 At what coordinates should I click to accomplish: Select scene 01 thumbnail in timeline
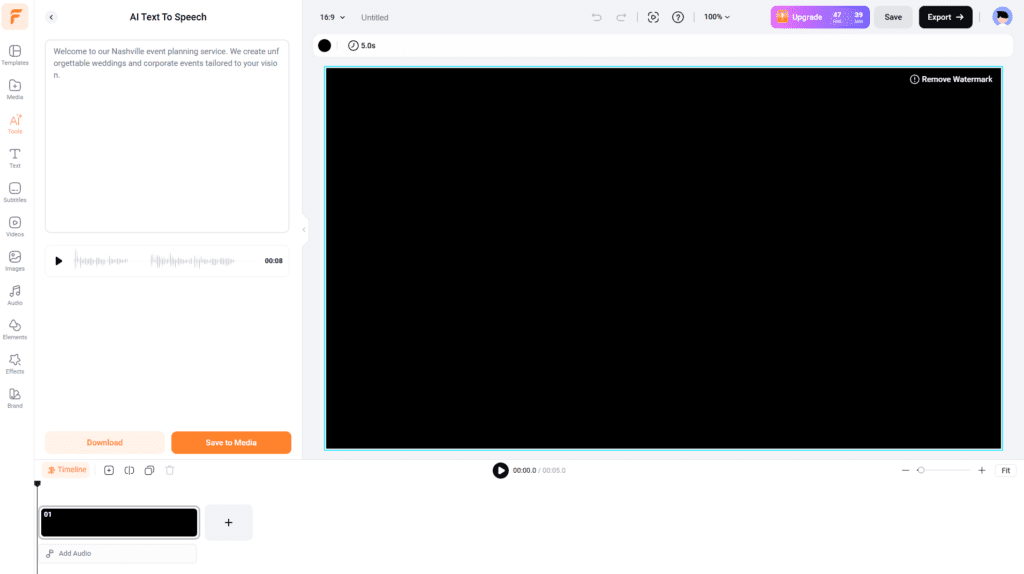[x=119, y=522]
